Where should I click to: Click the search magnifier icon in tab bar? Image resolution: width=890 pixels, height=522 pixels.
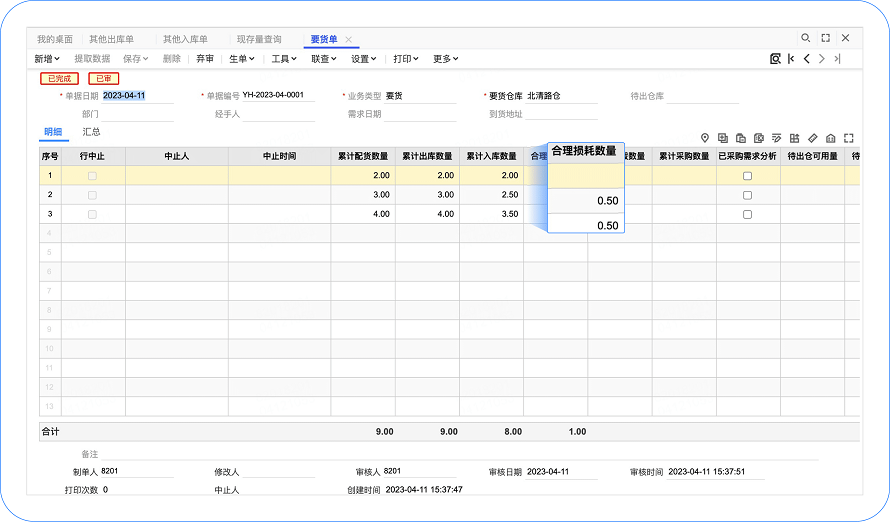pyautogui.click(x=806, y=38)
